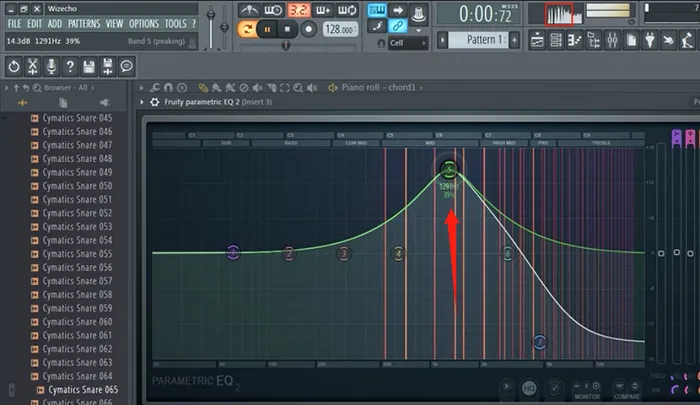Toggle the metronome button

250,10
